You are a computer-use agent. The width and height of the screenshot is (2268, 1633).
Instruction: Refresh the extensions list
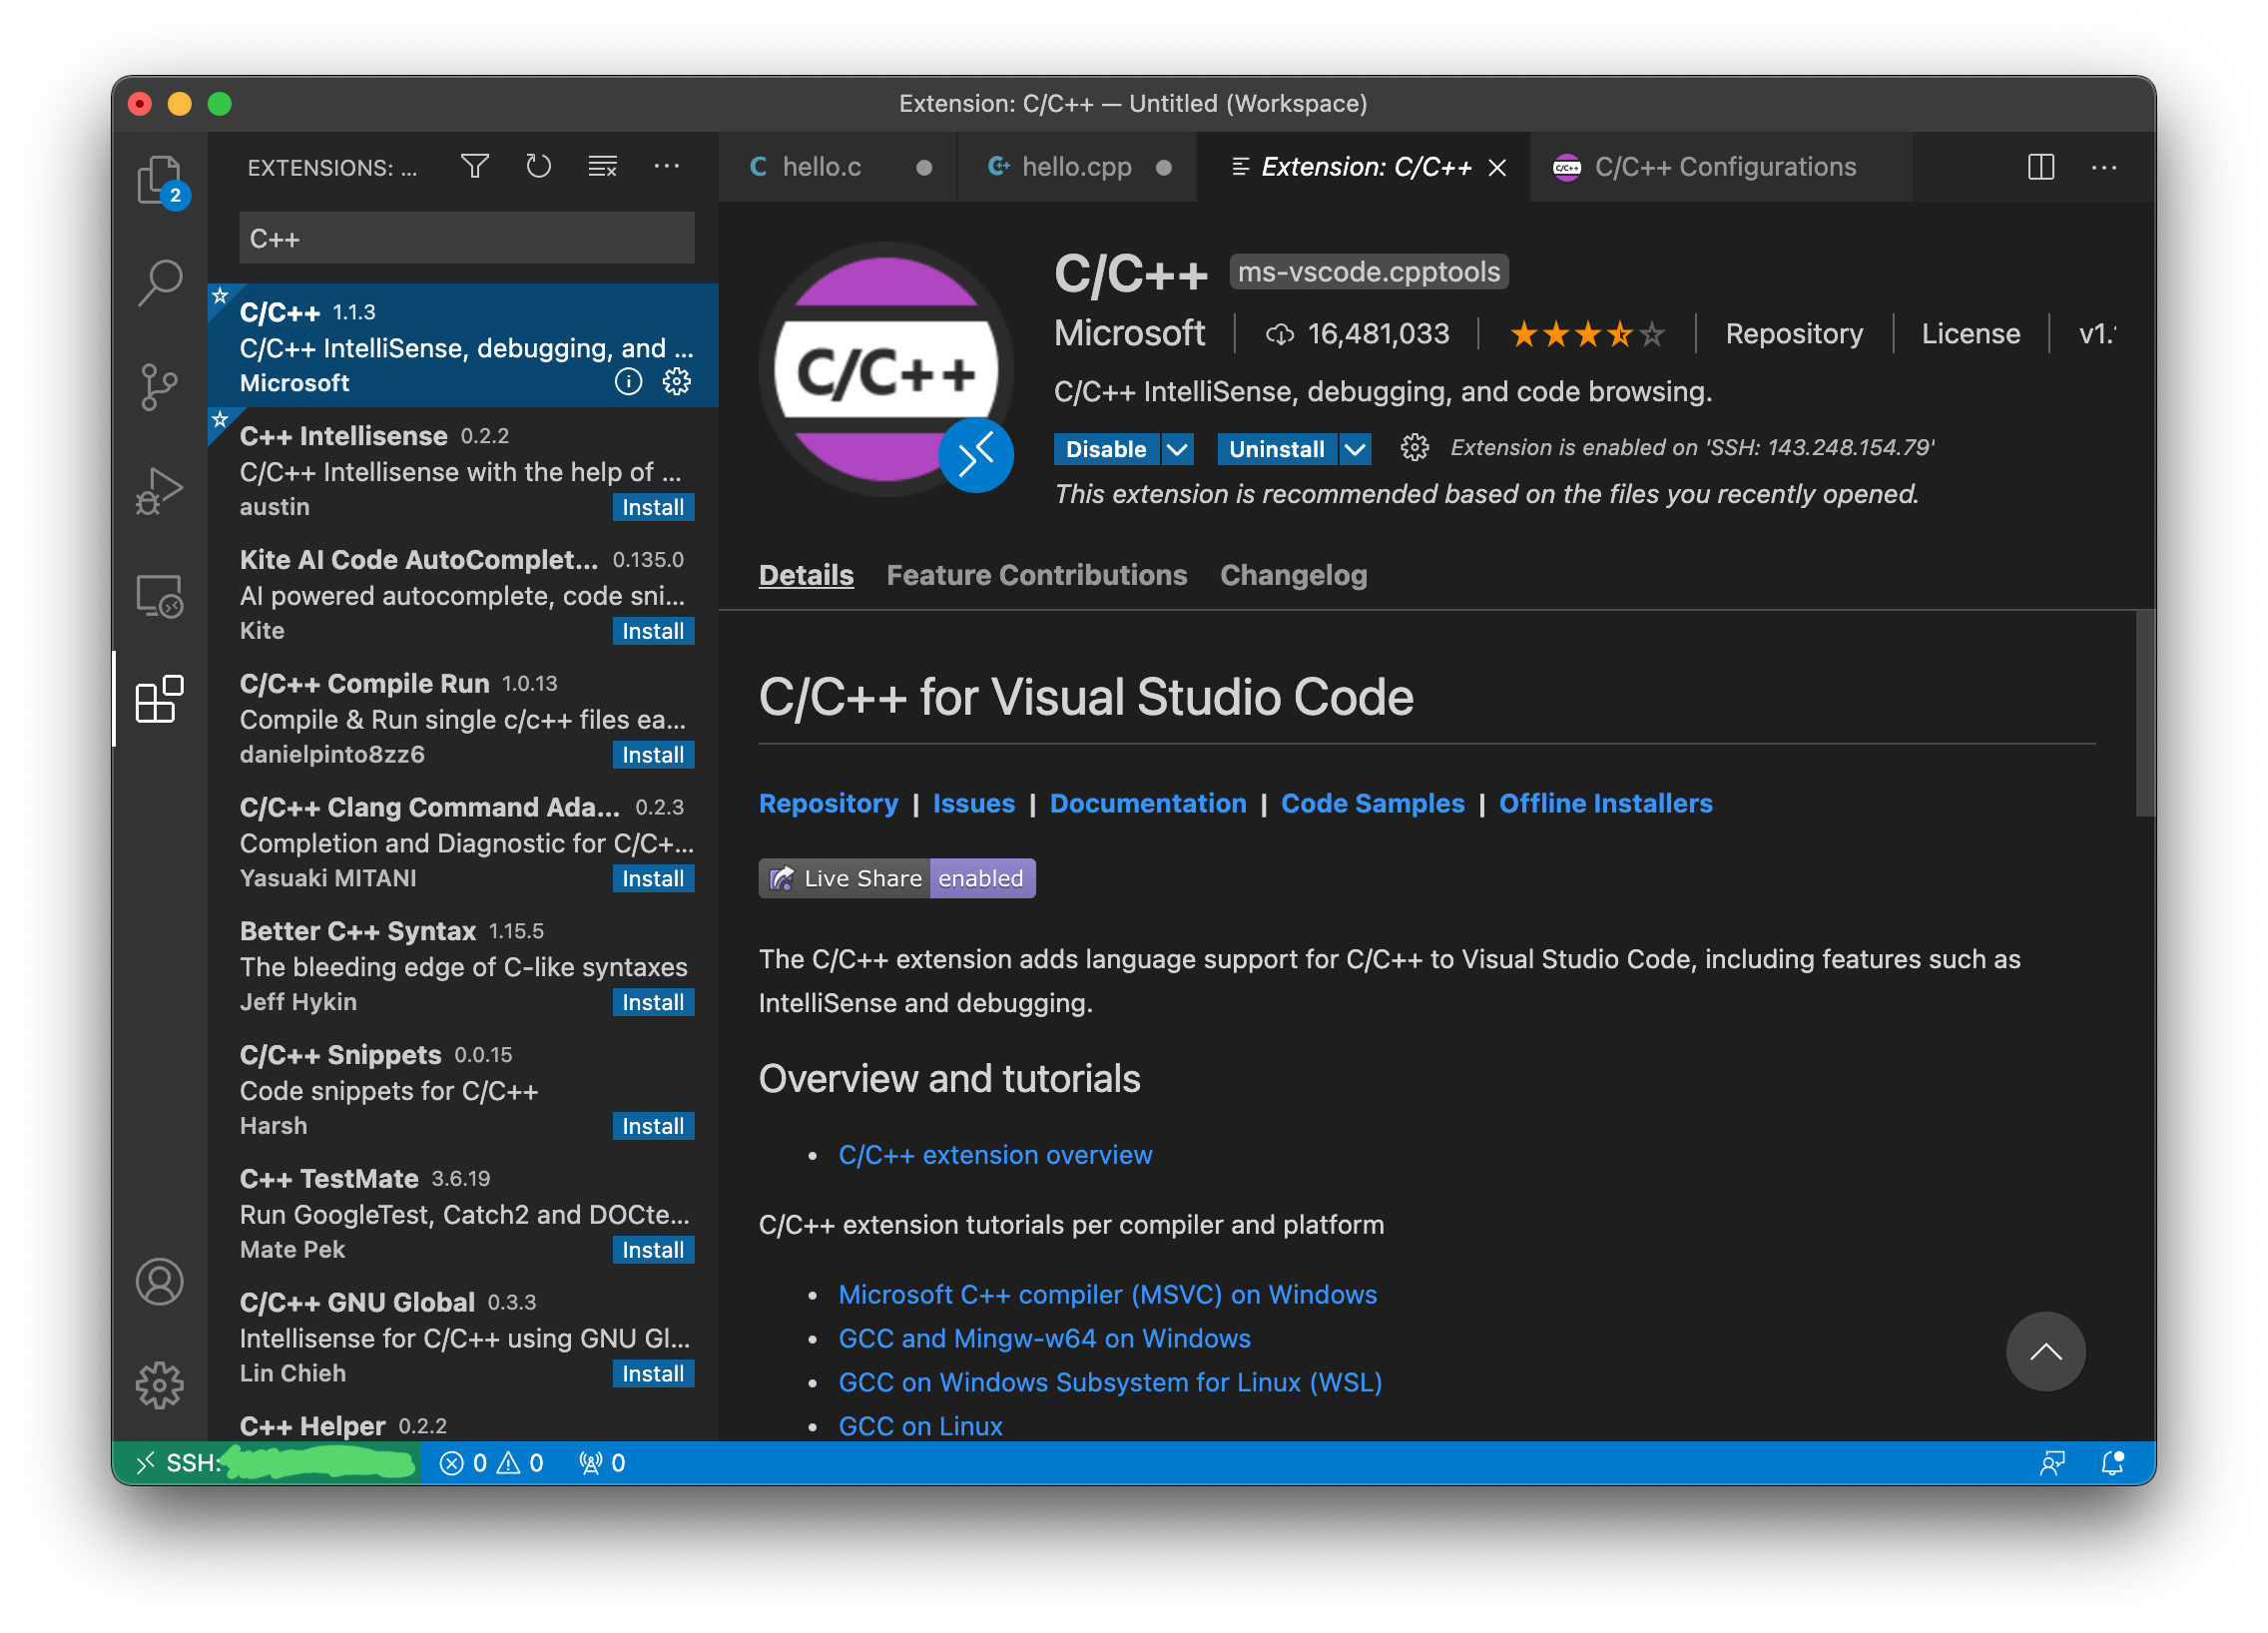539,166
